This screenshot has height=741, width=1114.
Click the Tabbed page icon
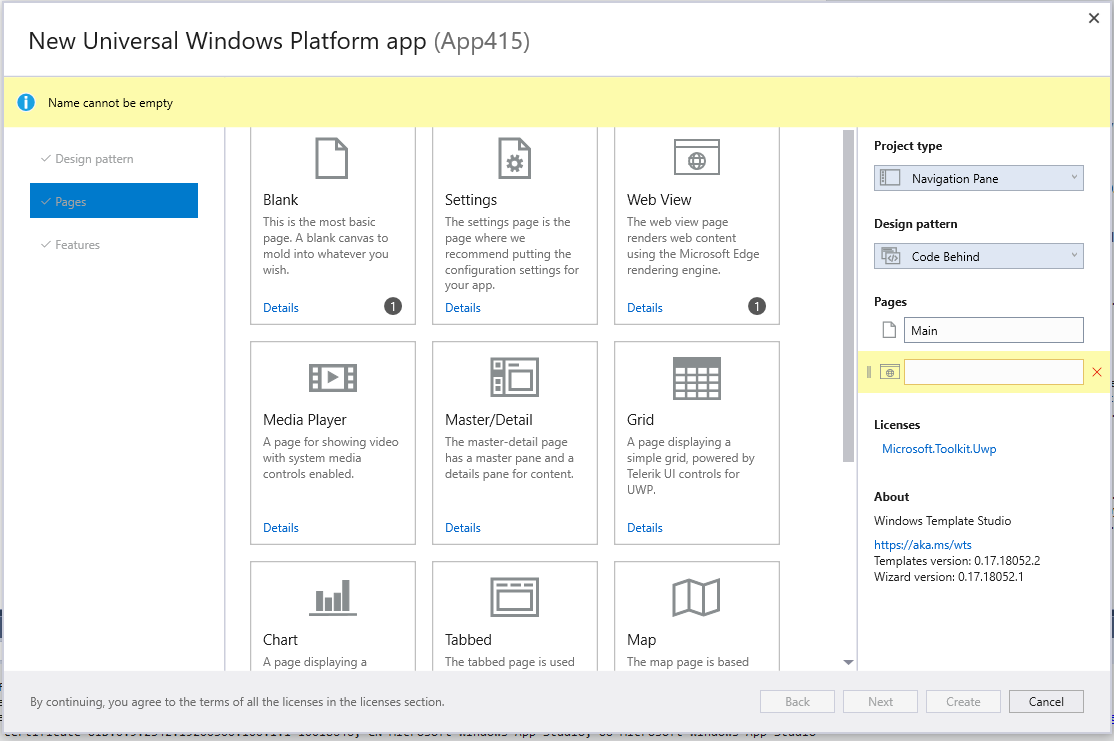(x=514, y=597)
